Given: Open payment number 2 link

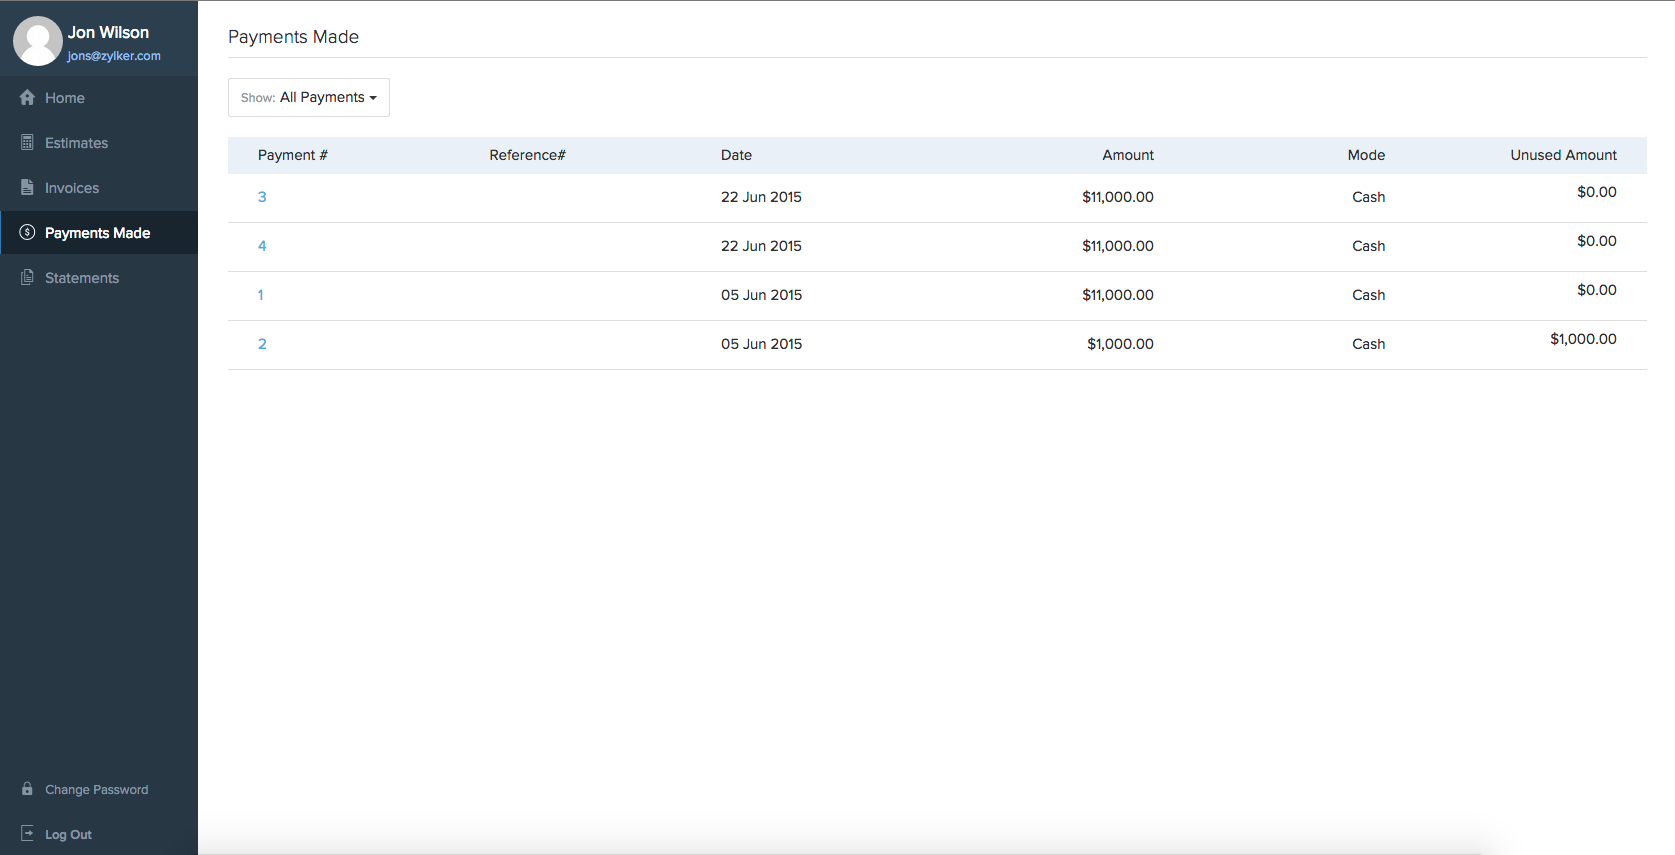Looking at the screenshot, I should [262, 344].
